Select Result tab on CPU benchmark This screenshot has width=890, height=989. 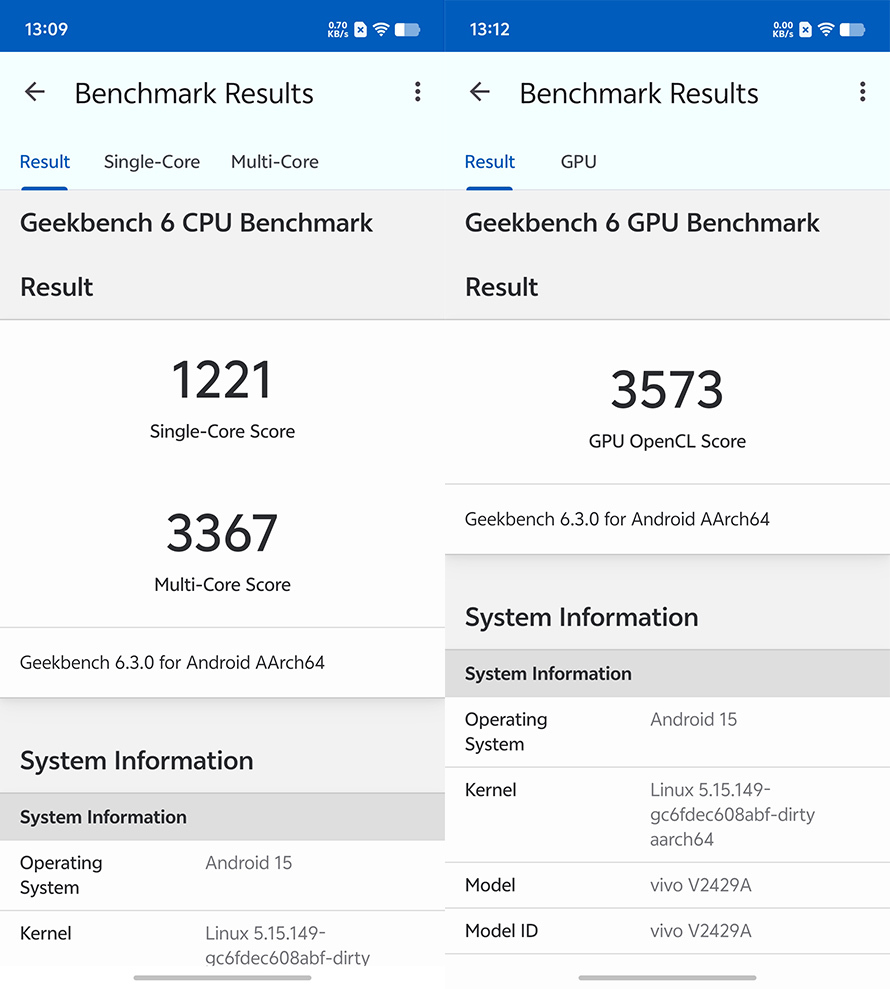45,162
